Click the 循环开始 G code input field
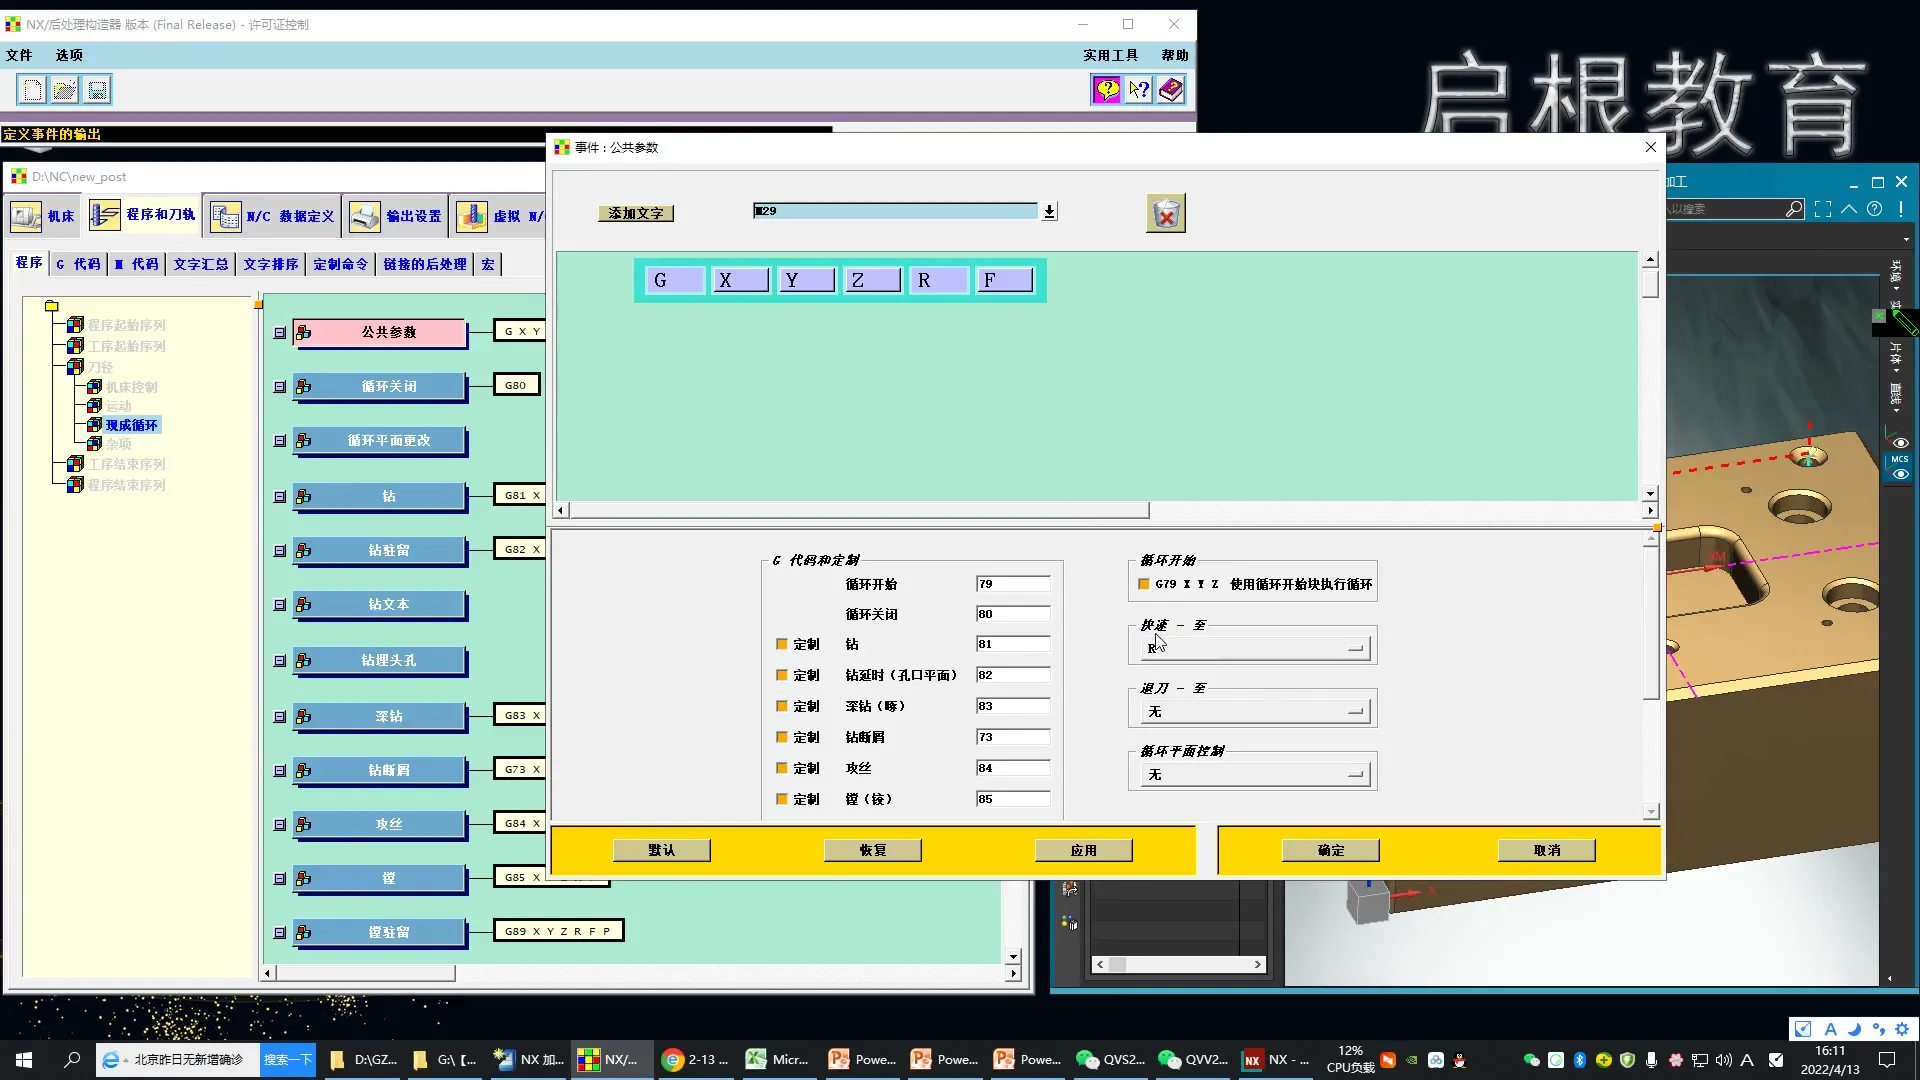The width and height of the screenshot is (1920, 1080). 1012,584
